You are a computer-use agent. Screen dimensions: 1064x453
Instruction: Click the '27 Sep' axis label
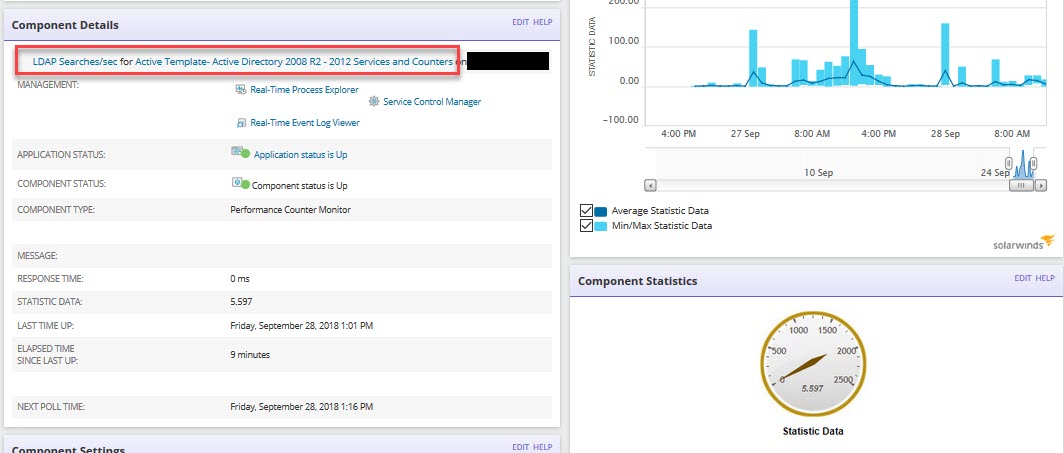[x=745, y=134]
